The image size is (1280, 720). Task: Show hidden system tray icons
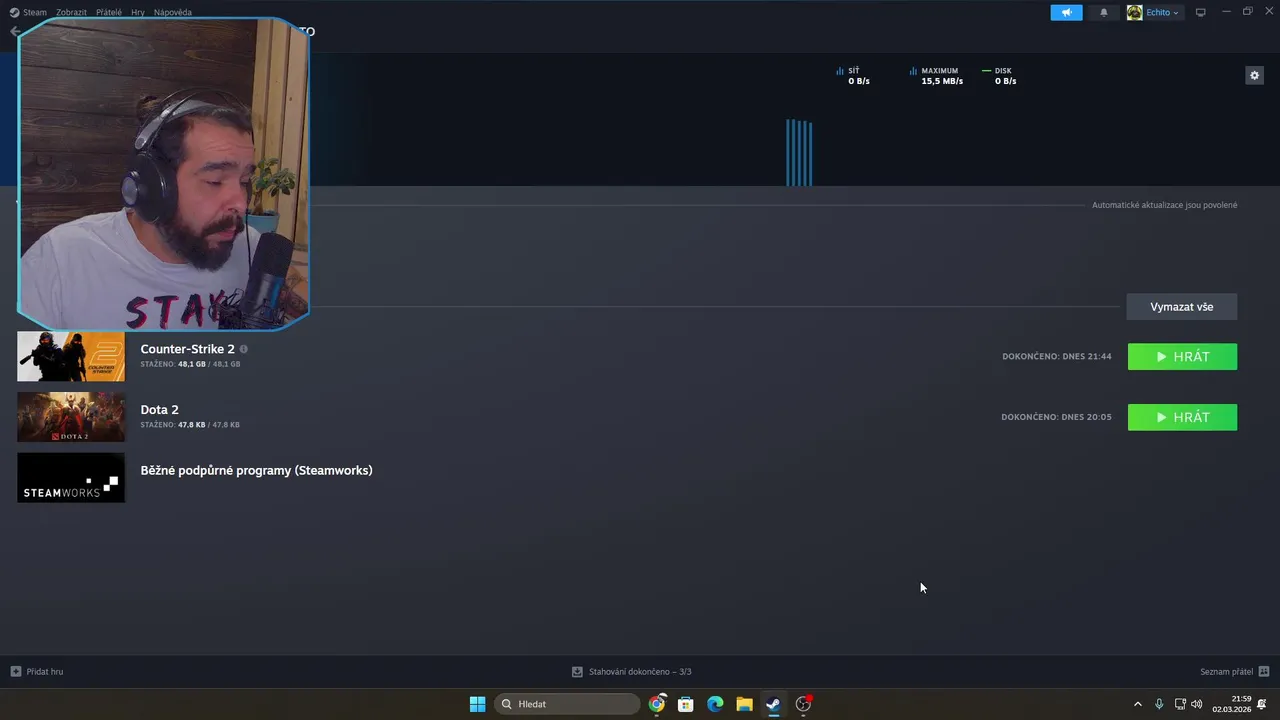point(1137,704)
